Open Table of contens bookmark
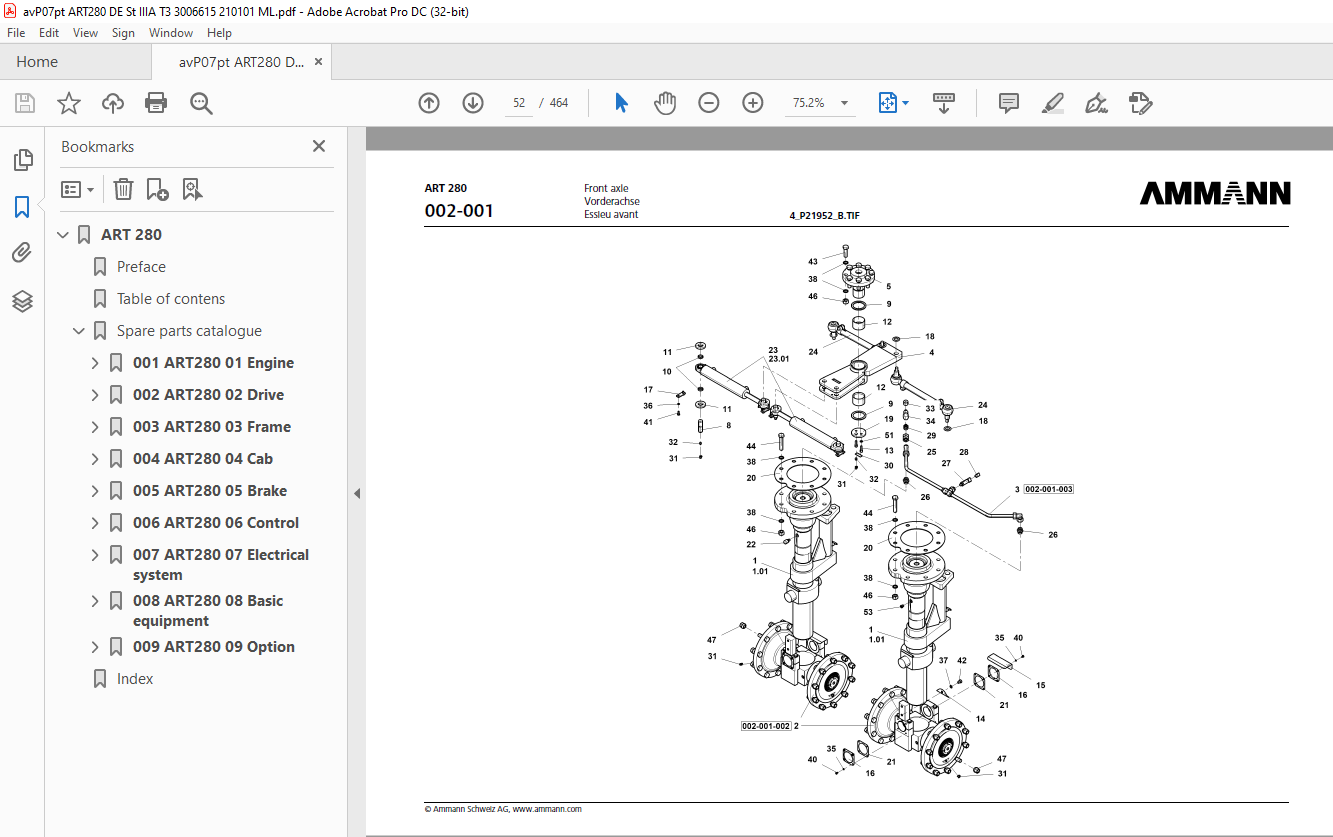 (x=171, y=299)
